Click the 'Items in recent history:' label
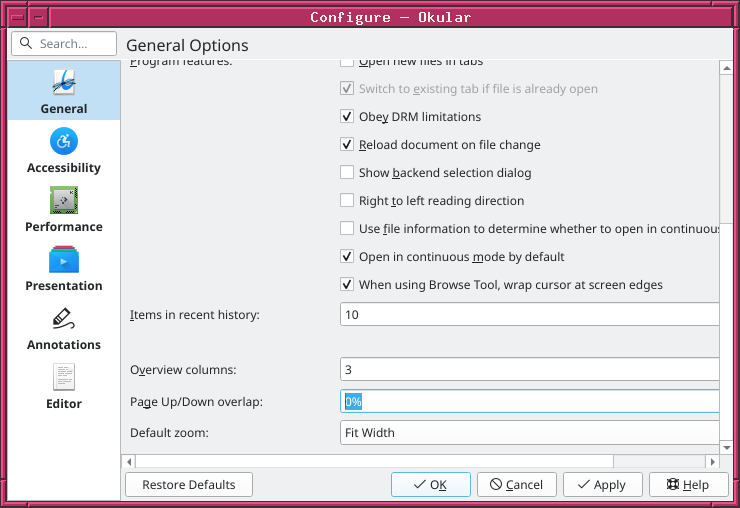 (195, 315)
